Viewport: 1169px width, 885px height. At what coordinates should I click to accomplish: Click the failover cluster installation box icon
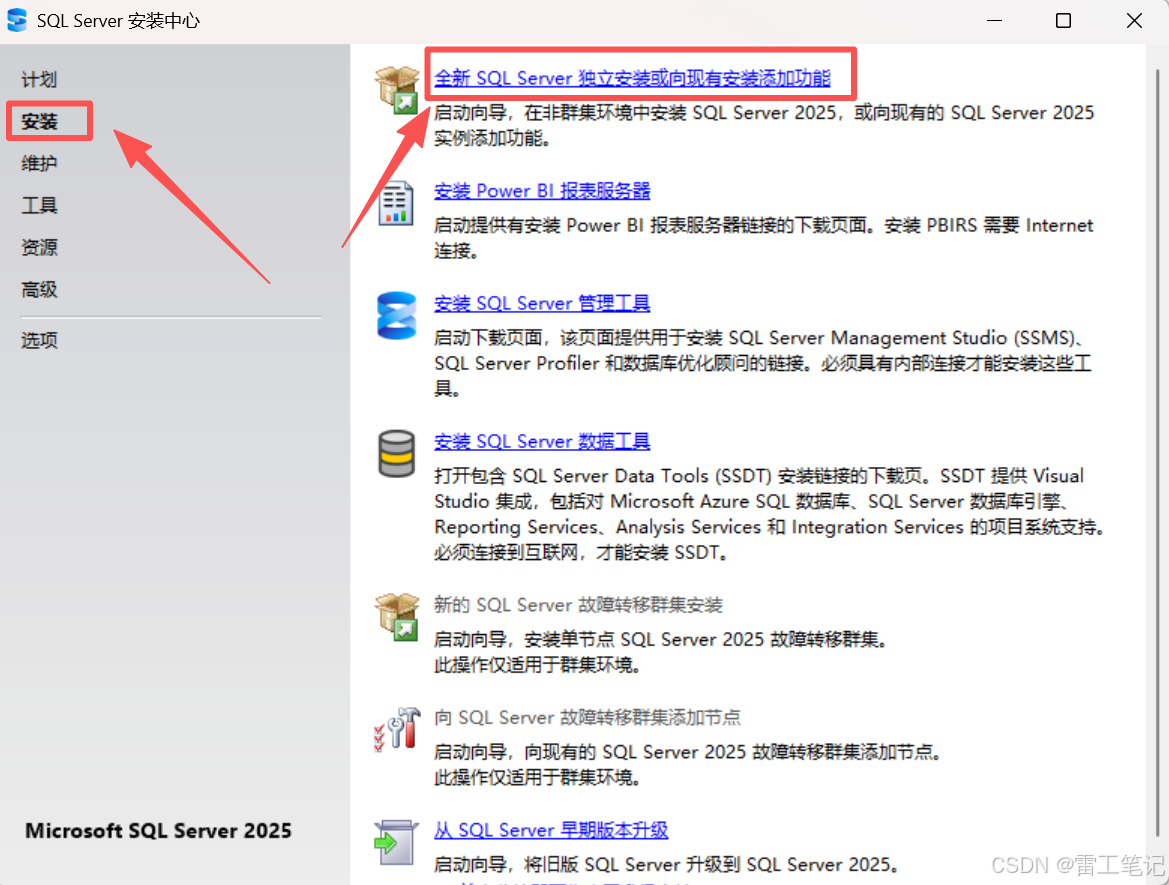pos(397,617)
